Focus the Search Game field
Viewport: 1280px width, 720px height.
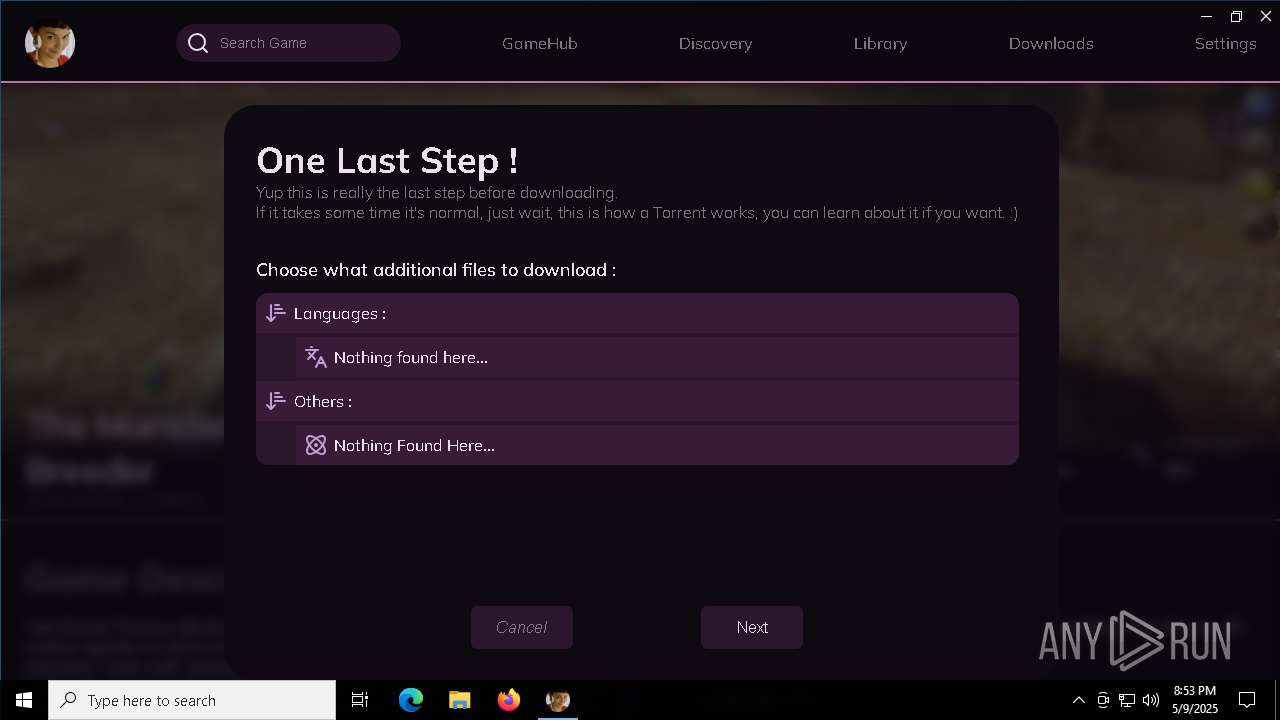288,43
